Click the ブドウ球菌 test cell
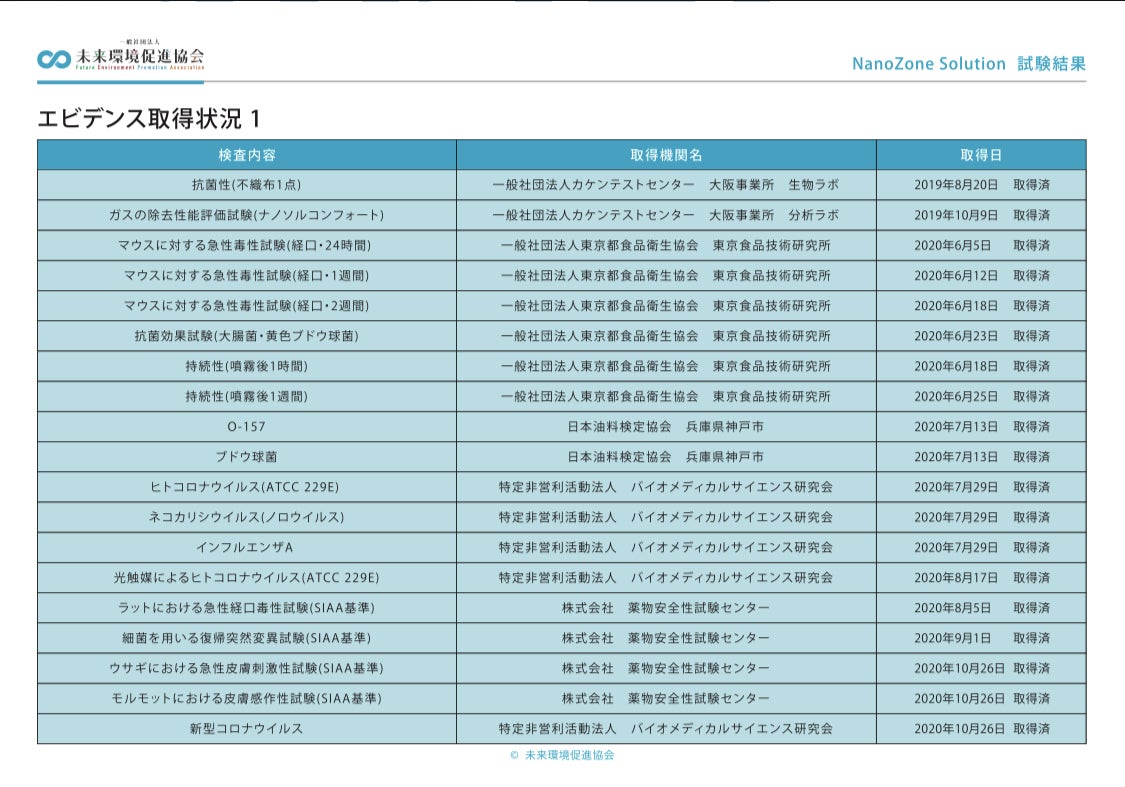This screenshot has height=787, width=1125. pos(247,456)
